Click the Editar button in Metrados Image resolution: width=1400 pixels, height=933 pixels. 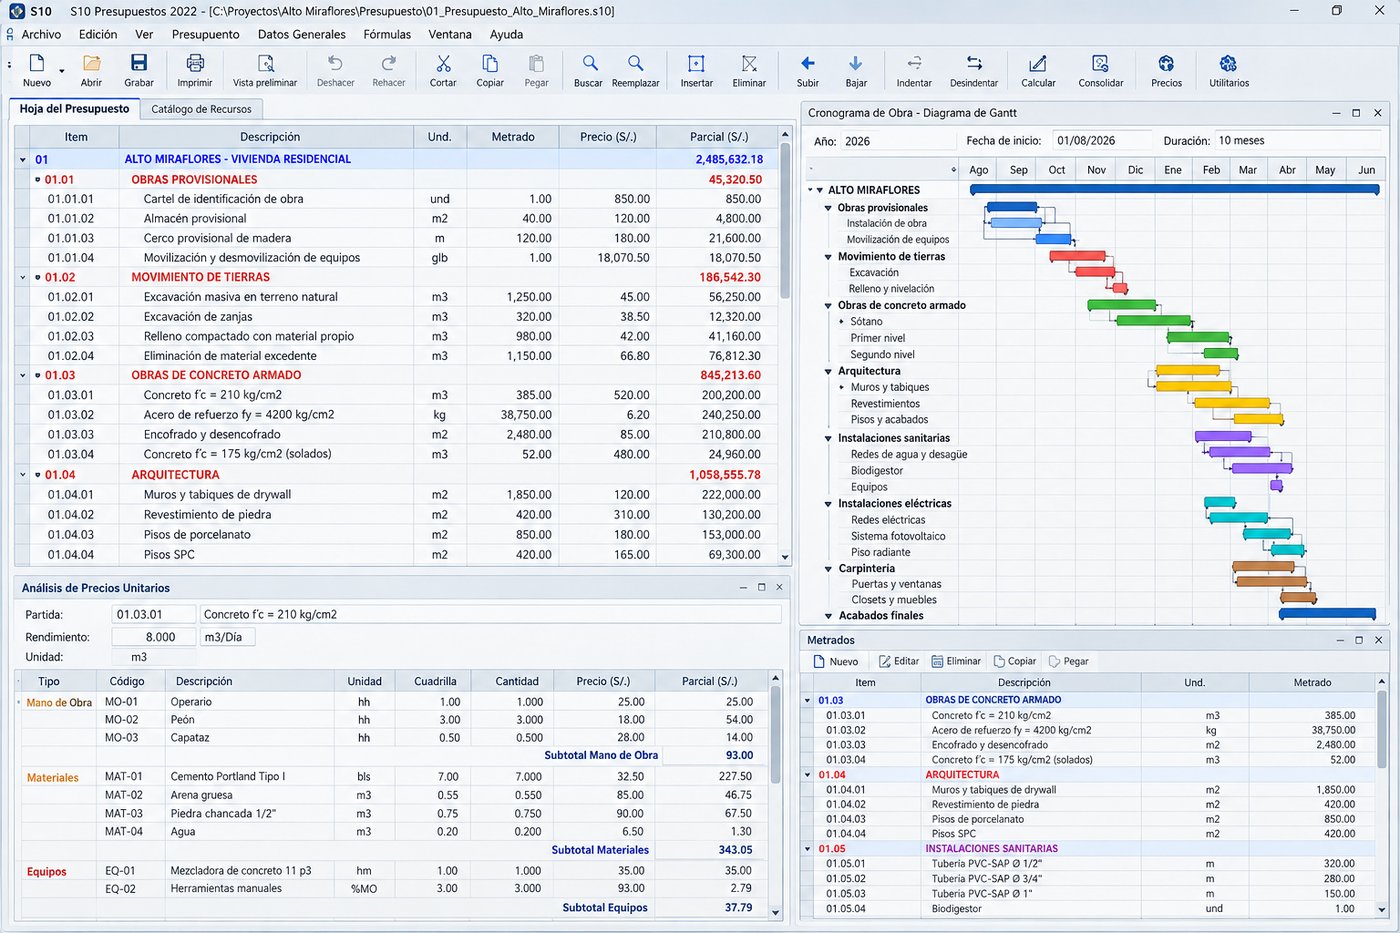coord(898,661)
